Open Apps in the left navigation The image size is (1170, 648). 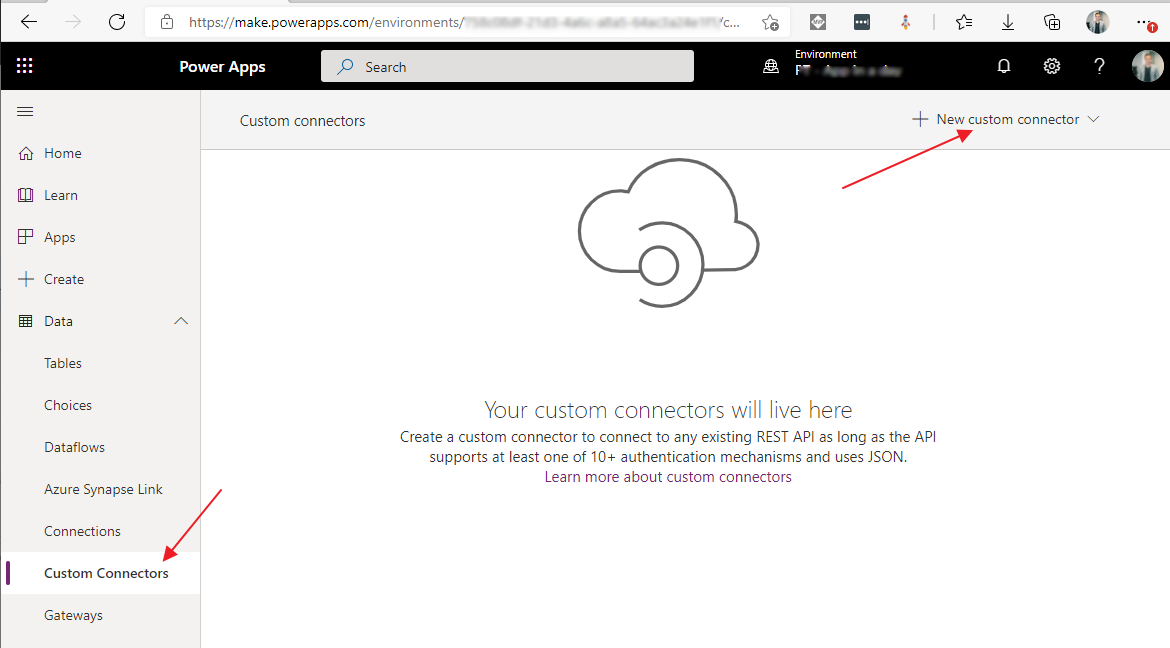coord(59,237)
